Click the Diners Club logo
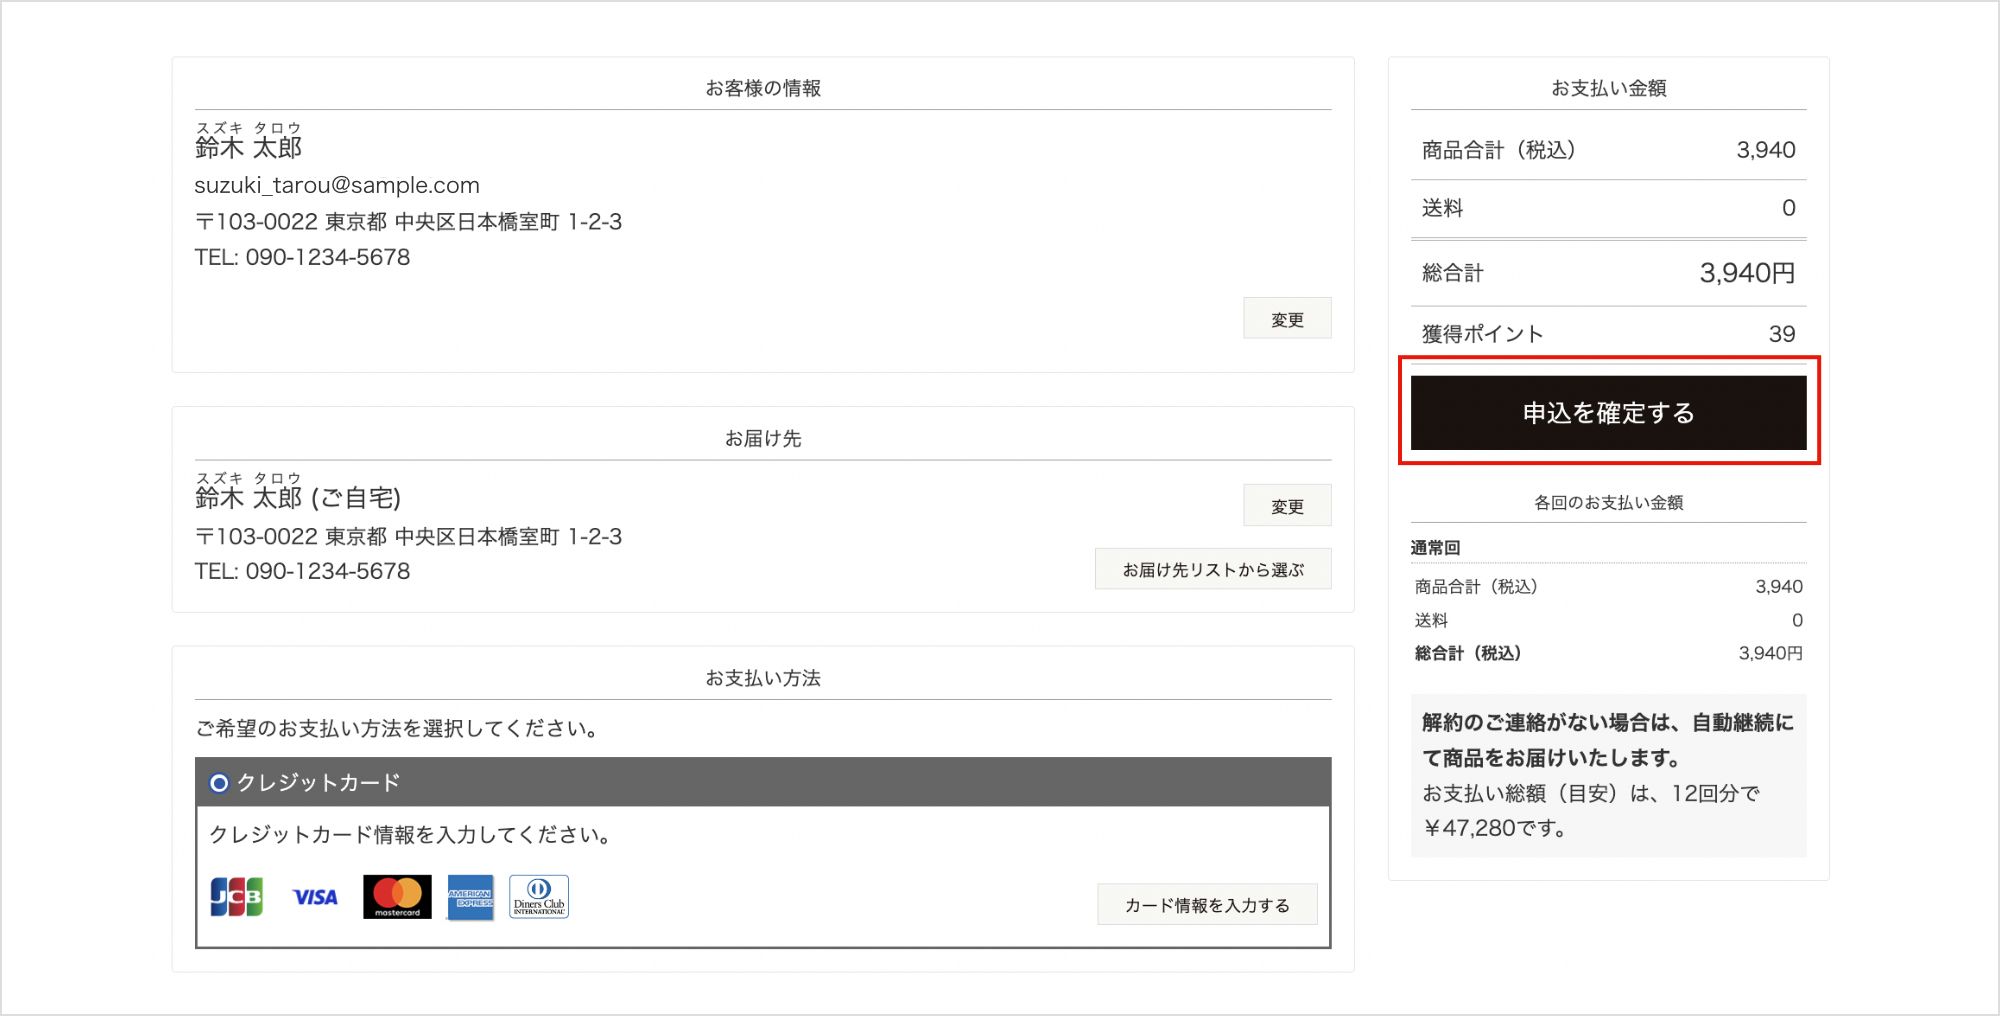 point(539,897)
